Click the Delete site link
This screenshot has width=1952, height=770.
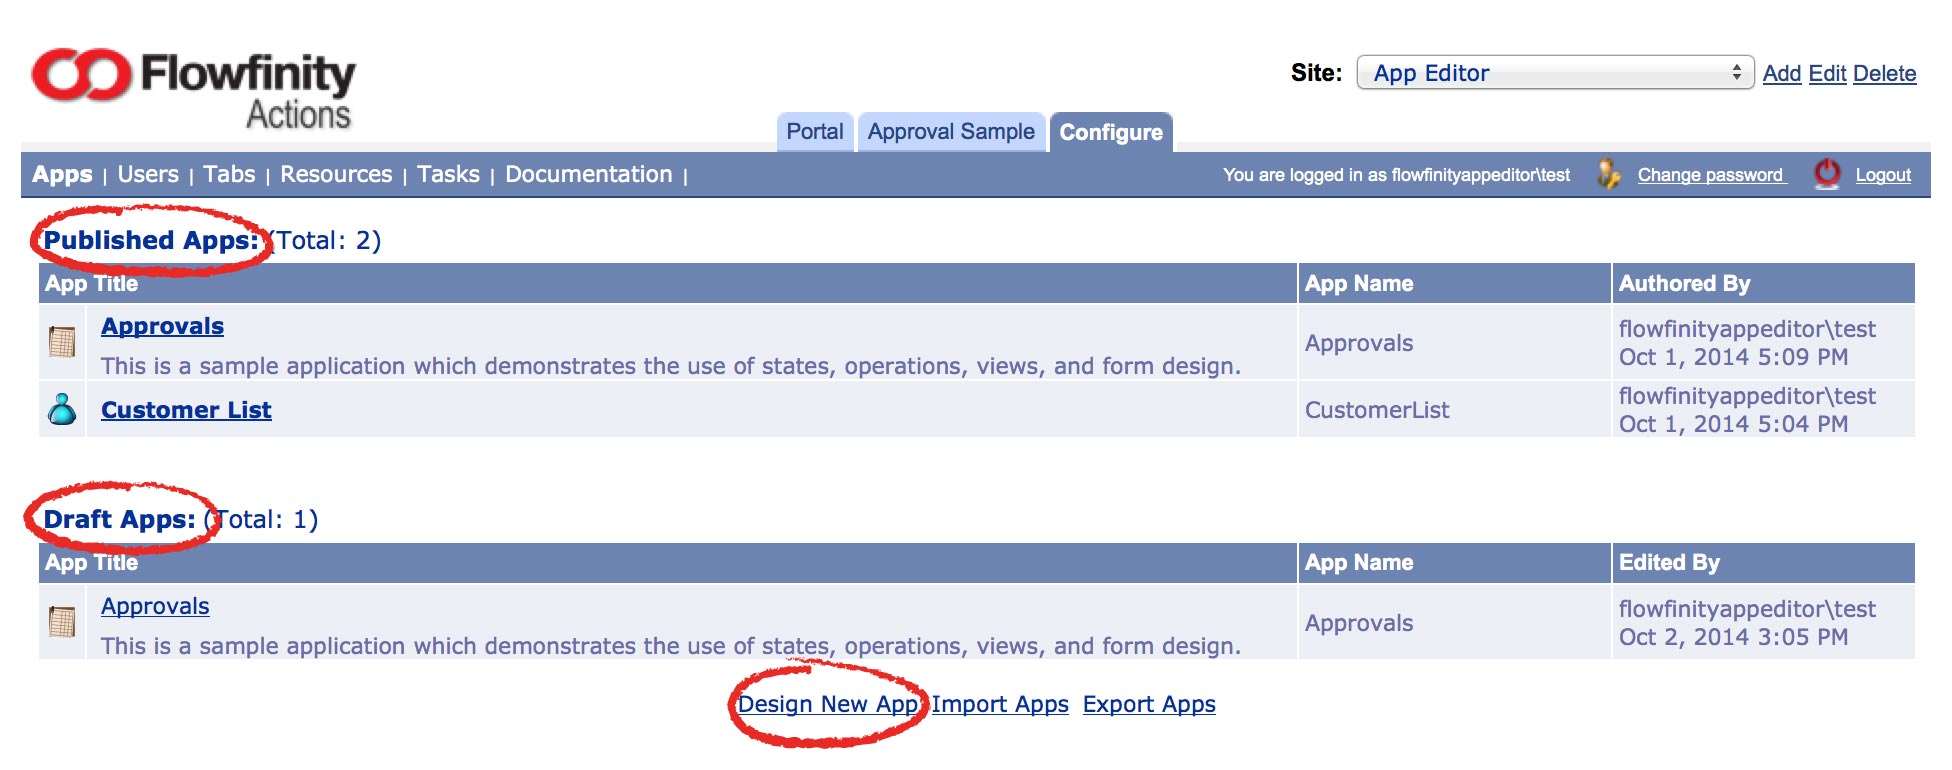coord(1884,74)
